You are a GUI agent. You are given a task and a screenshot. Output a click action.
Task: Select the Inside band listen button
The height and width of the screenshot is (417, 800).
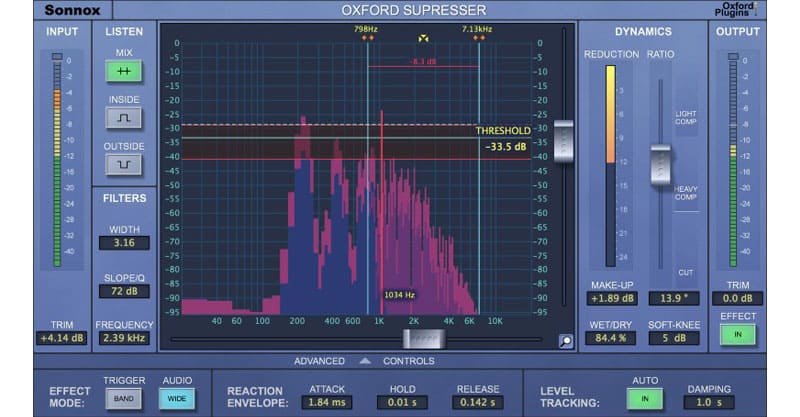125,117
